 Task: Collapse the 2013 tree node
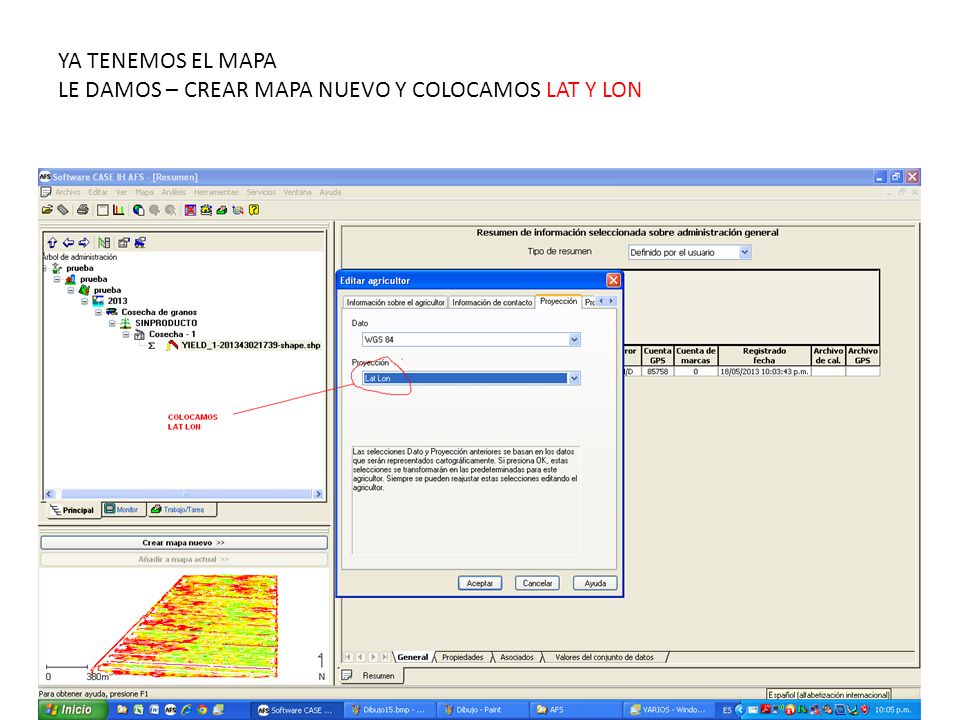[x=84, y=301]
